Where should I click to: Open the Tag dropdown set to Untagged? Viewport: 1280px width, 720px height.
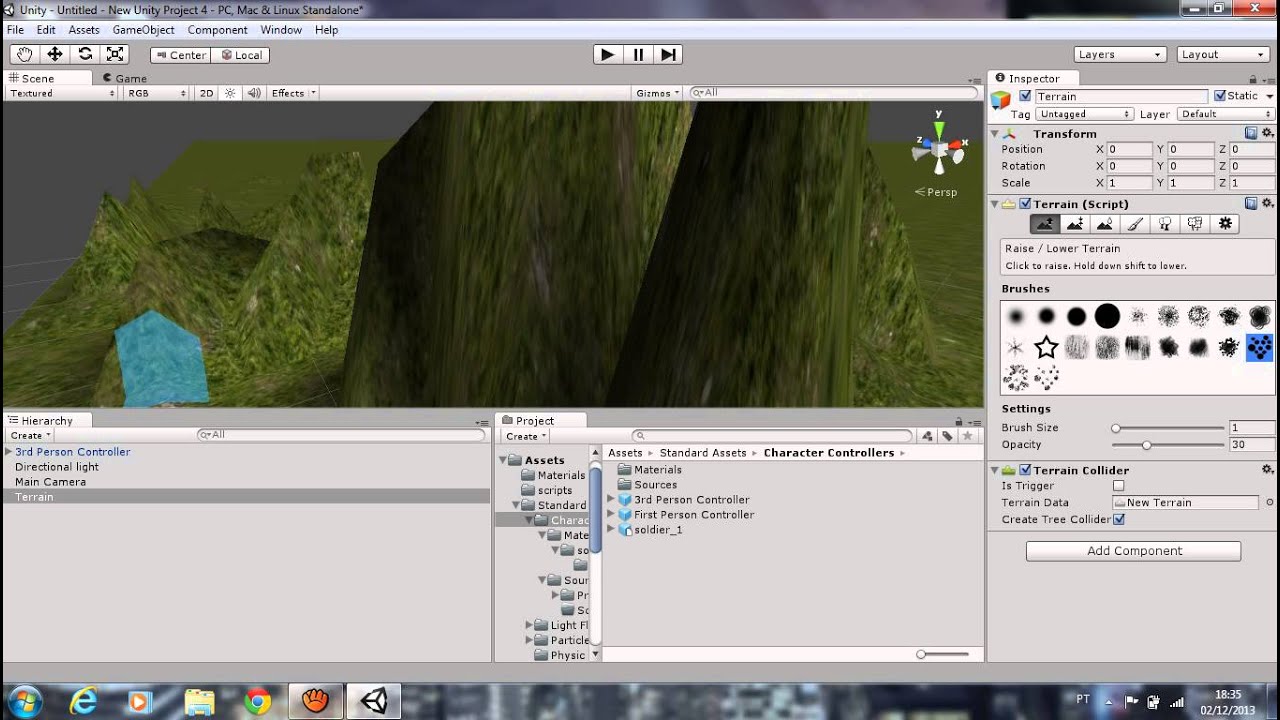1084,114
